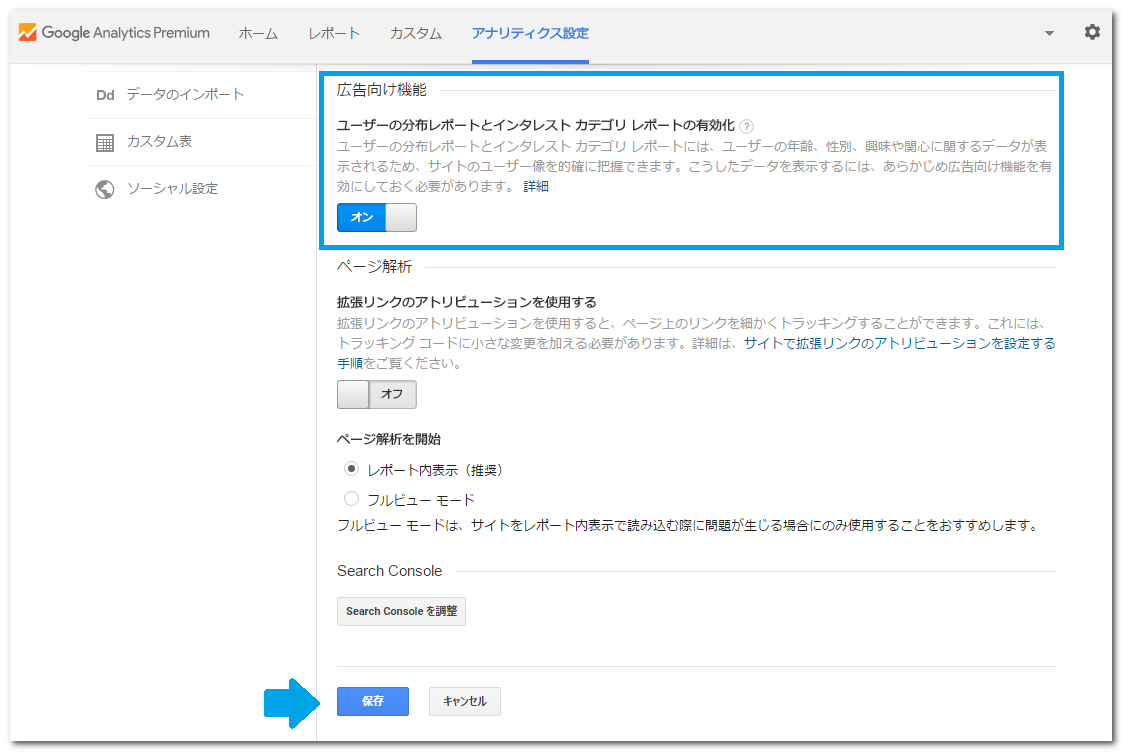
Task: Click the 拡張リンクのアトリビューションを使用する heading
Action: (467, 302)
